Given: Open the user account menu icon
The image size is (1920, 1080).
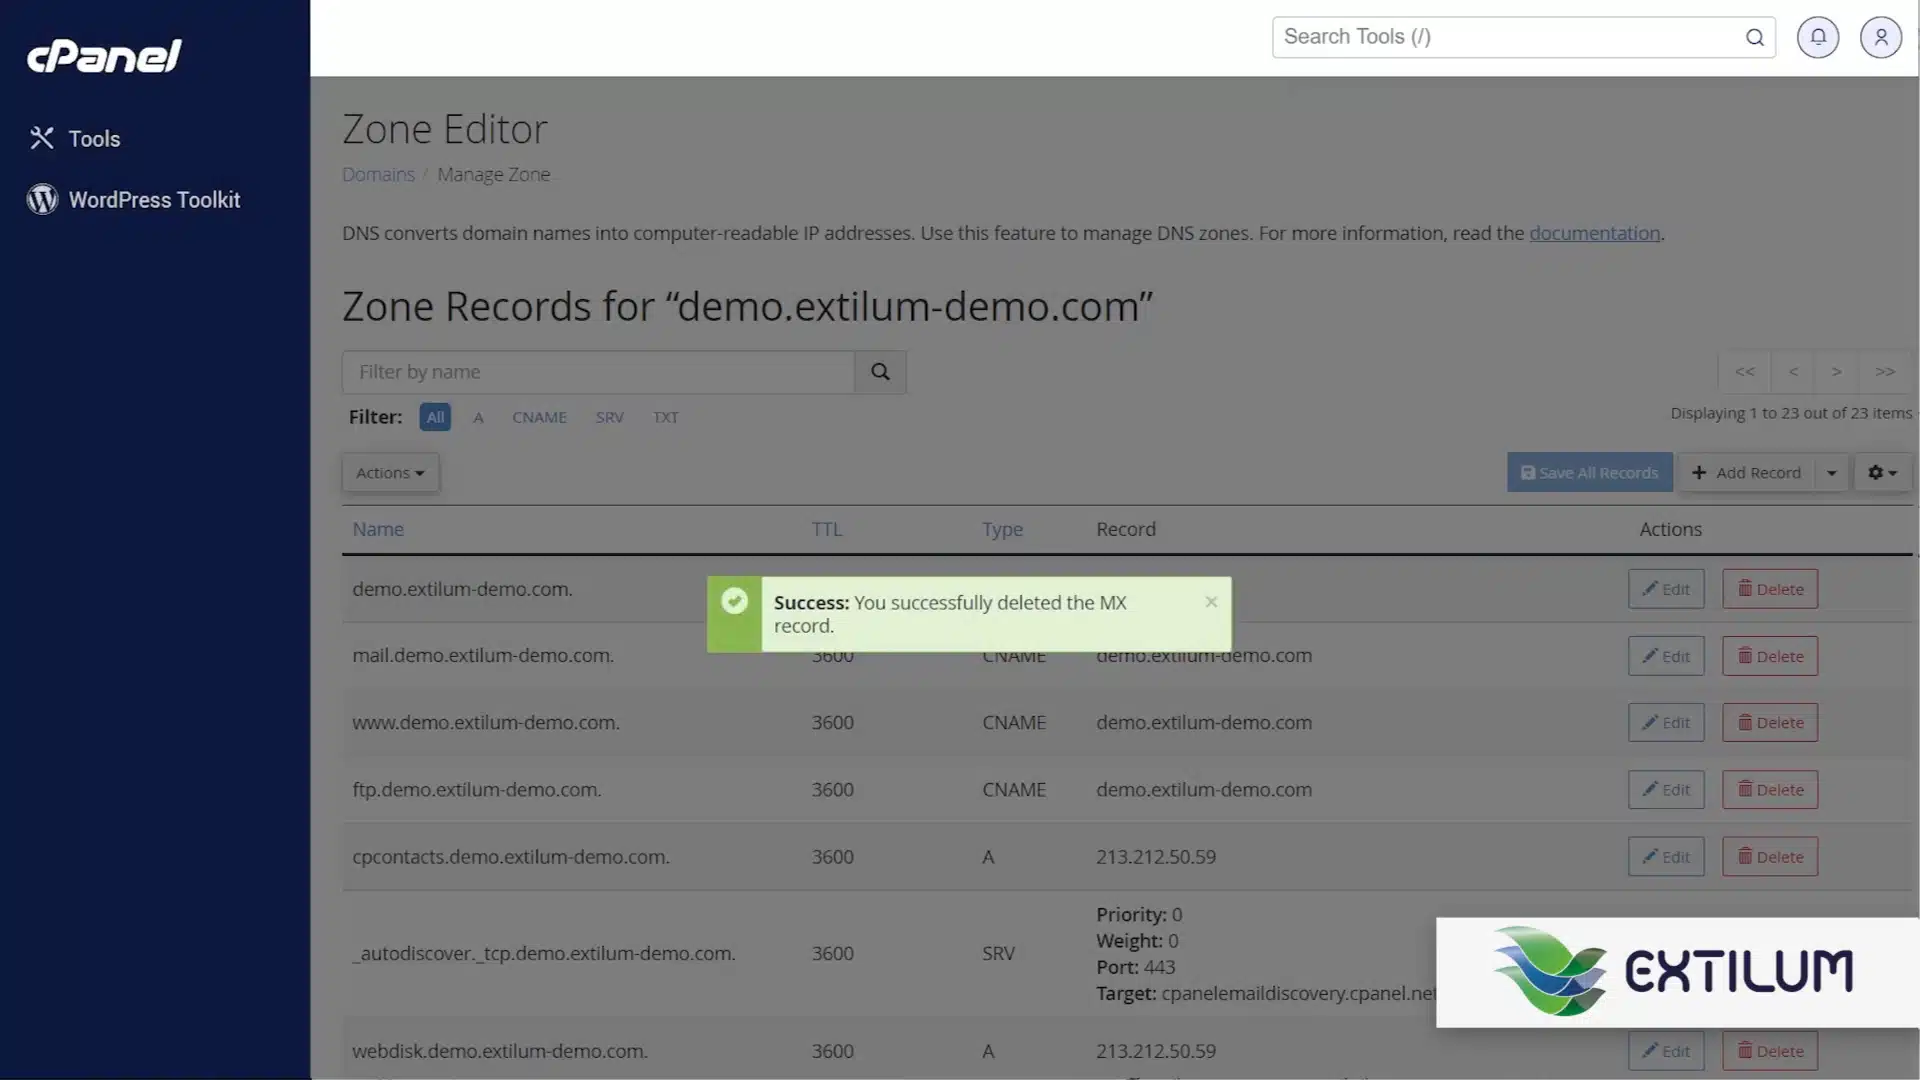Looking at the screenshot, I should tap(1880, 37).
